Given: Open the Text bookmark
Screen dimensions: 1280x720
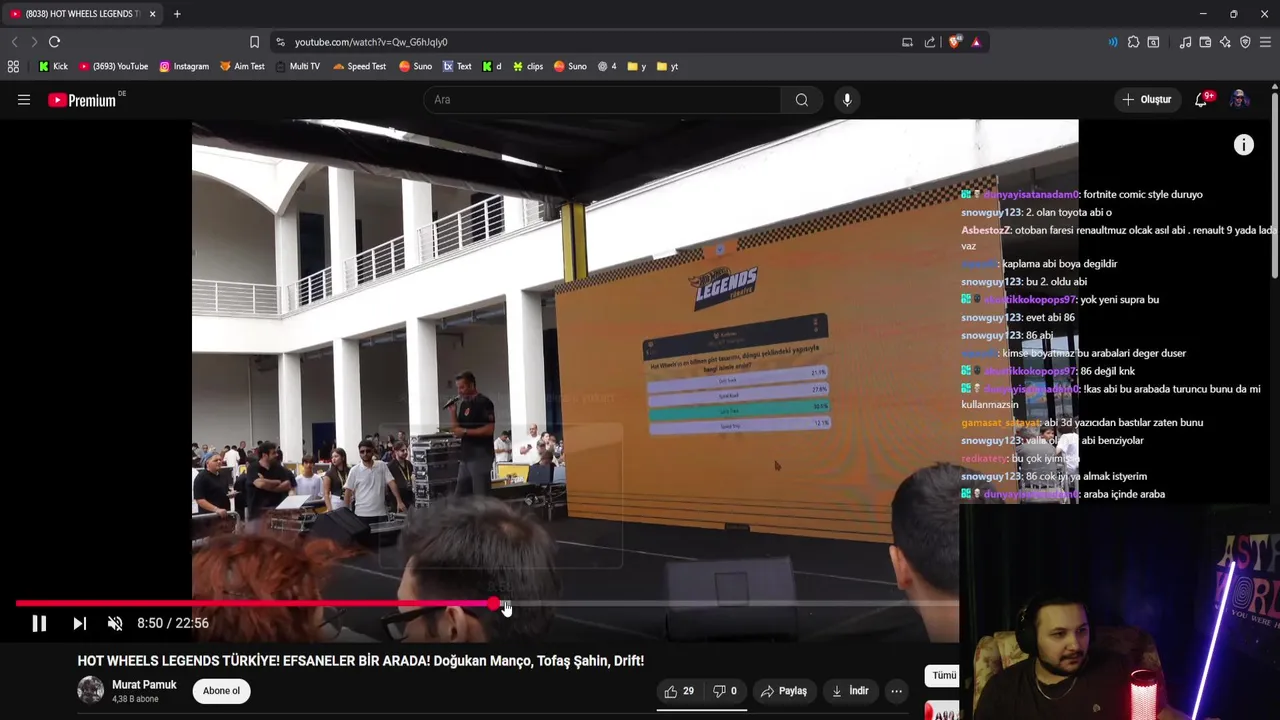Looking at the screenshot, I should click(457, 66).
